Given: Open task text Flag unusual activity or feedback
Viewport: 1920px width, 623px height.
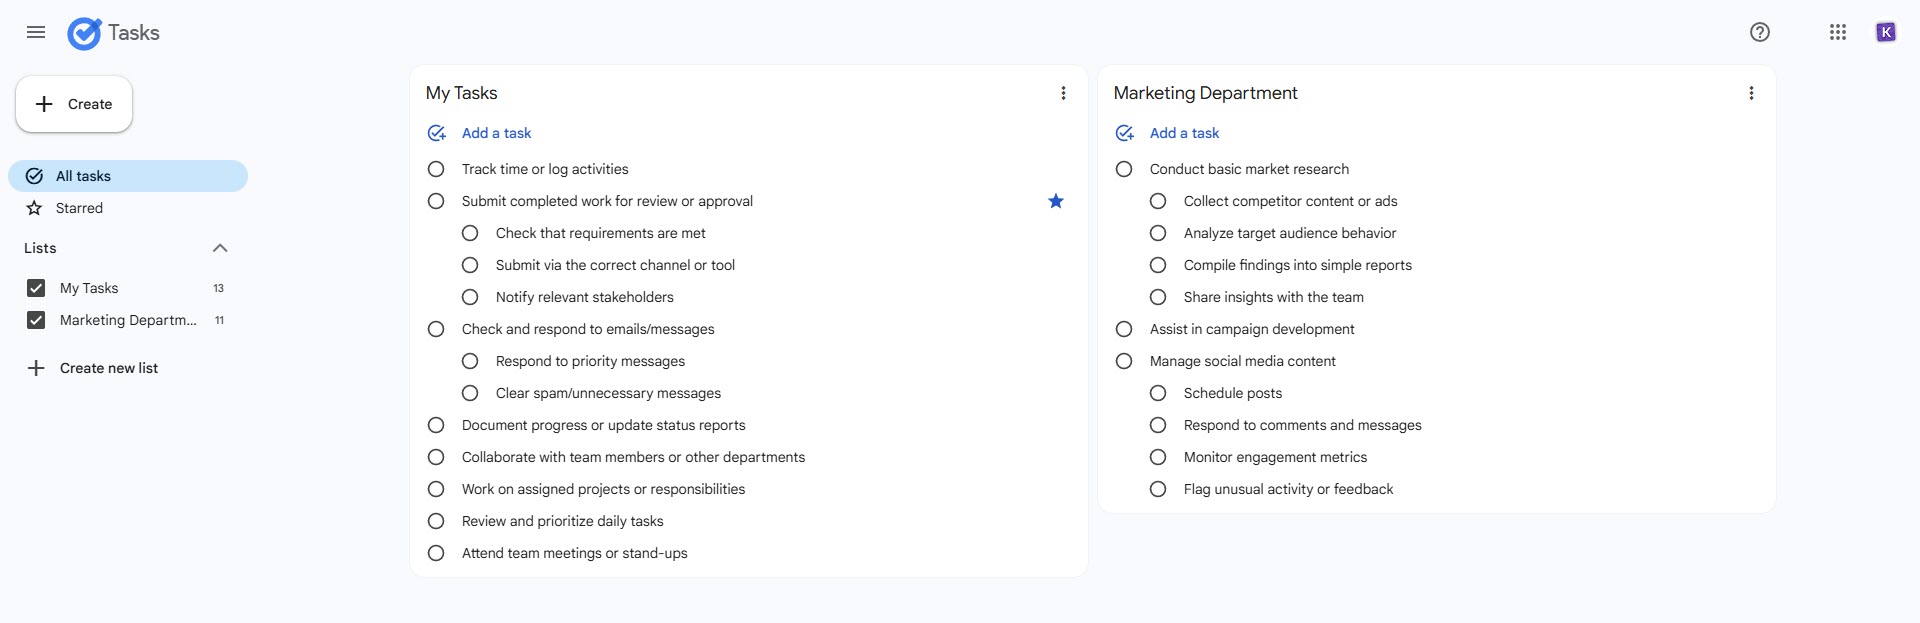Looking at the screenshot, I should coord(1288,489).
